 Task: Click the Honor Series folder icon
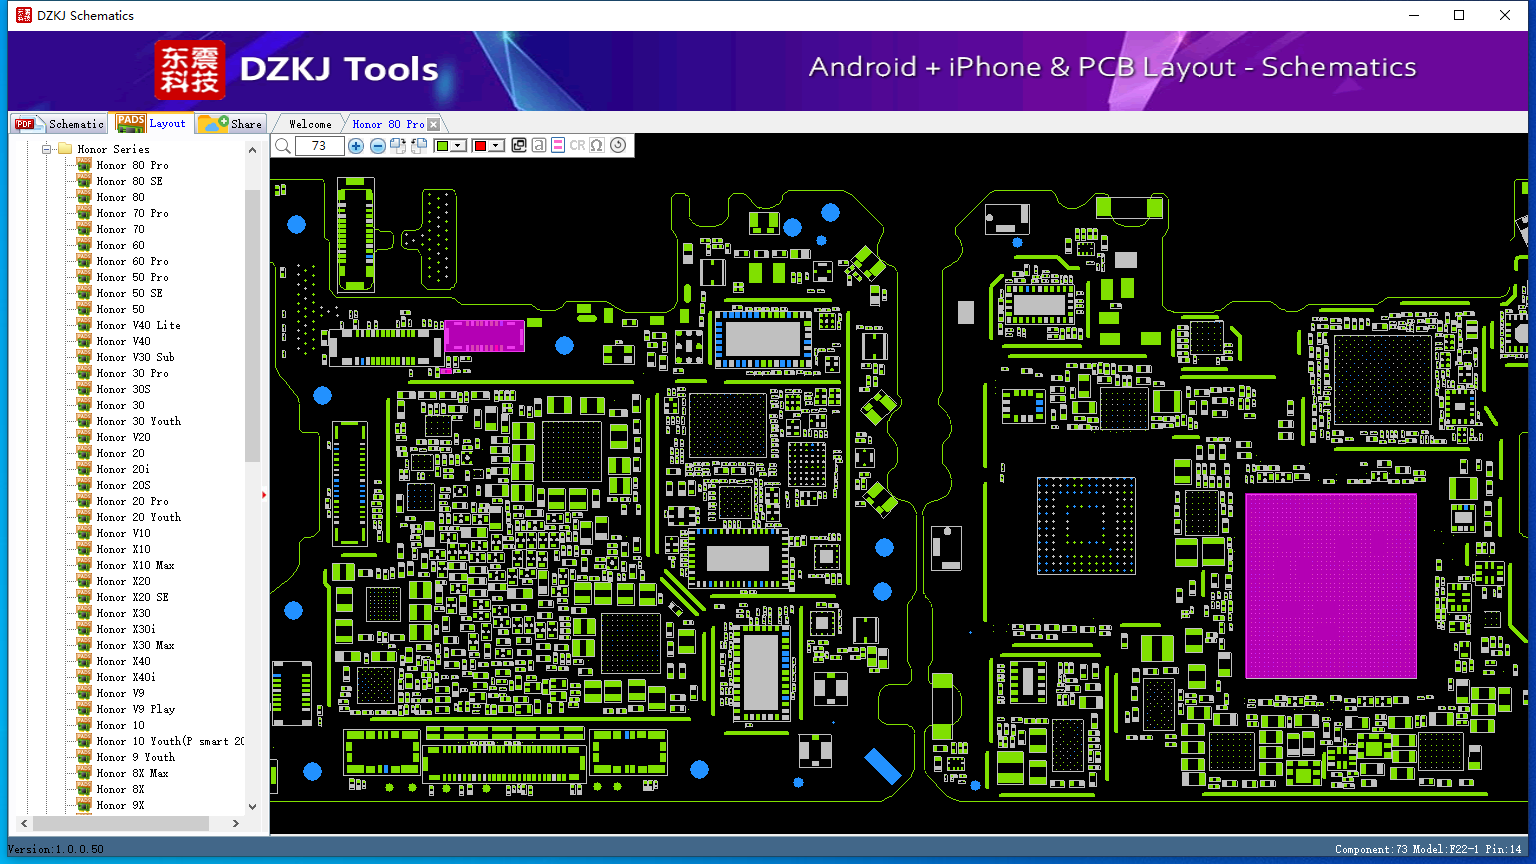click(x=65, y=149)
